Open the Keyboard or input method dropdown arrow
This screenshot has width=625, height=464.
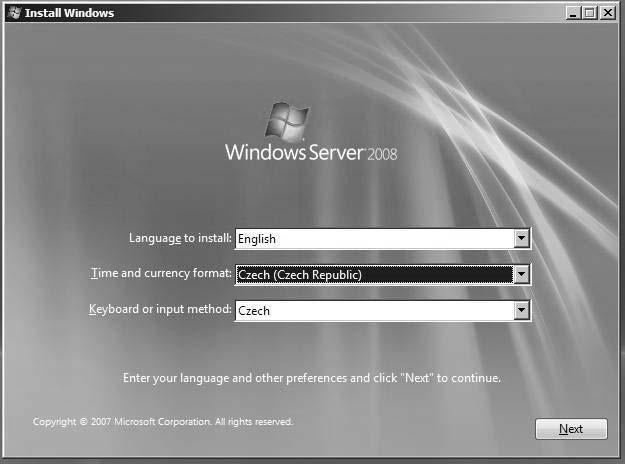point(521,310)
